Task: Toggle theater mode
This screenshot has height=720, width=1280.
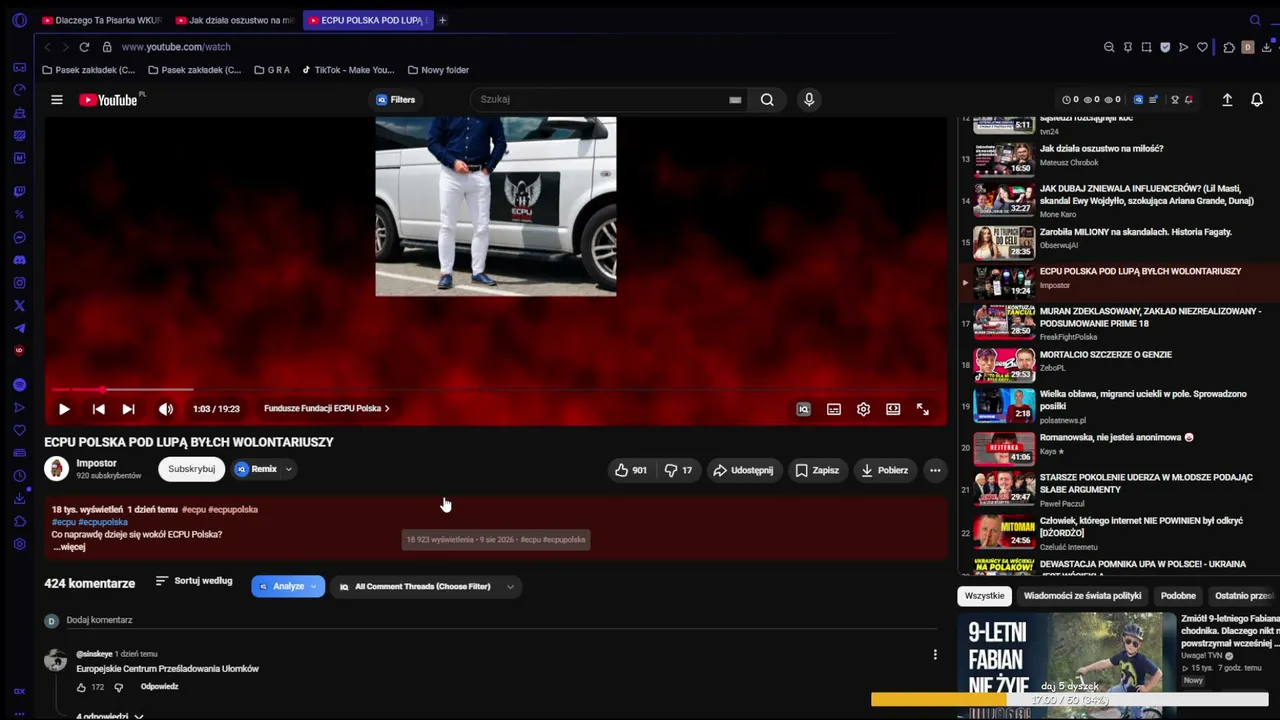Action: [893, 409]
